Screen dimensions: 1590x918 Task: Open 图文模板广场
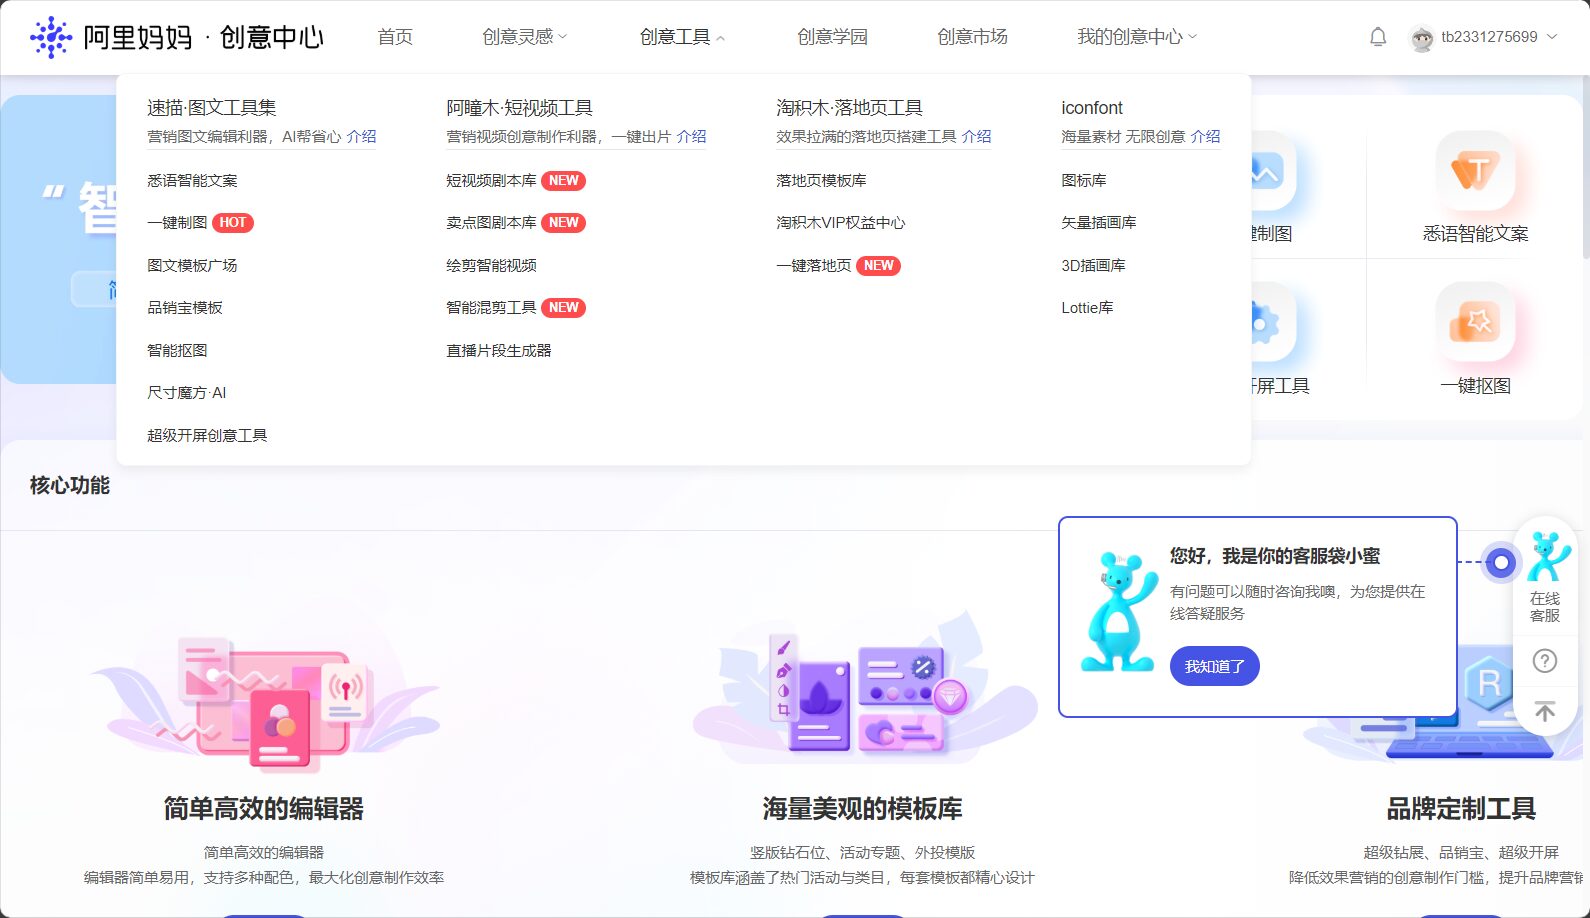coord(192,266)
